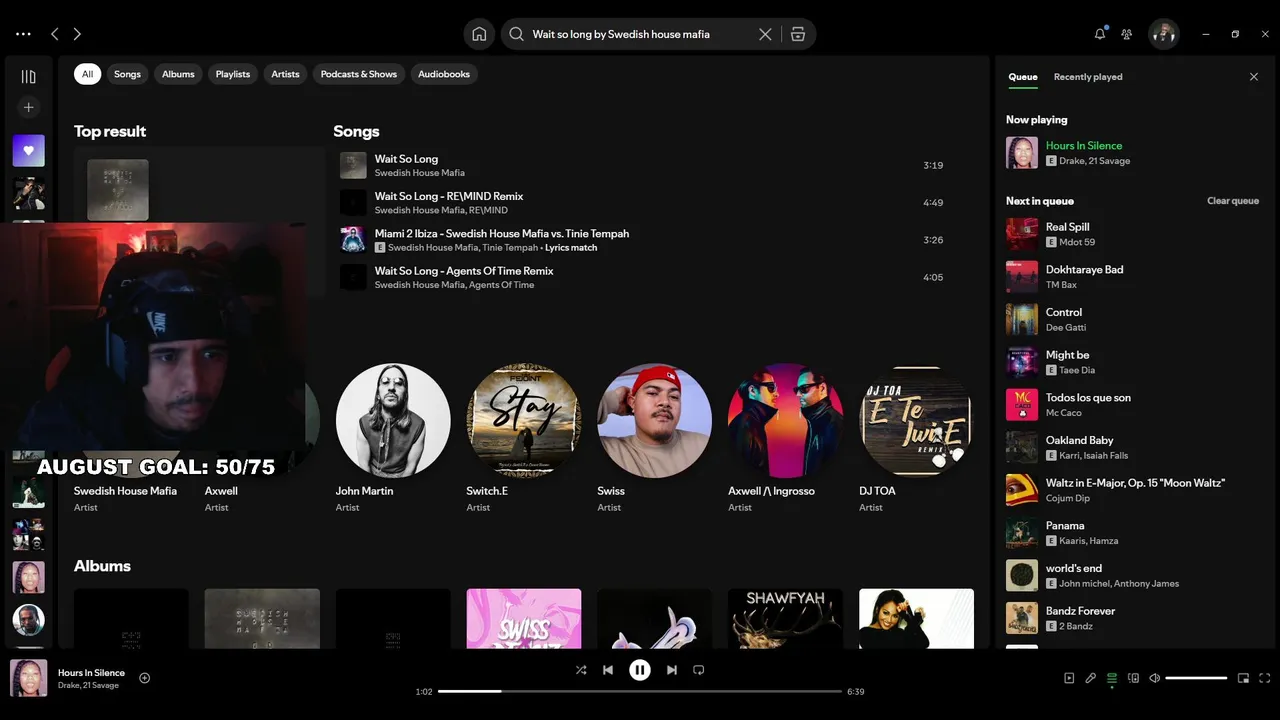The width and height of the screenshot is (1280, 720).
Task: Open Switch.E artist thumbnail
Action: pyautogui.click(x=524, y=420)
